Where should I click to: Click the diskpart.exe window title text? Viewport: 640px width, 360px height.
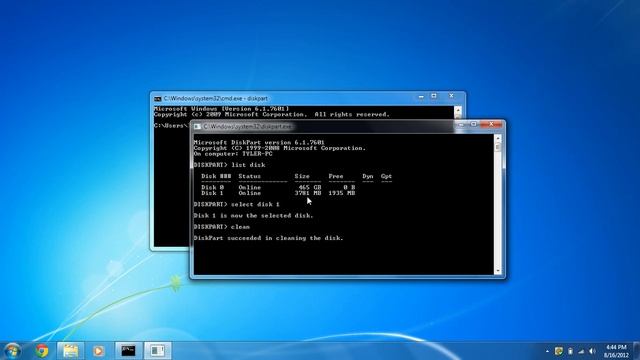coord(247,127)
